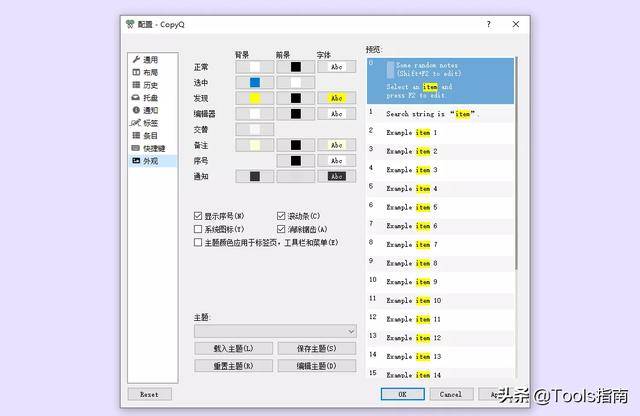Select 'Example item 7' preview row
Screen dimensions: 640x416
pyautogui.click(x=440, y=245)
